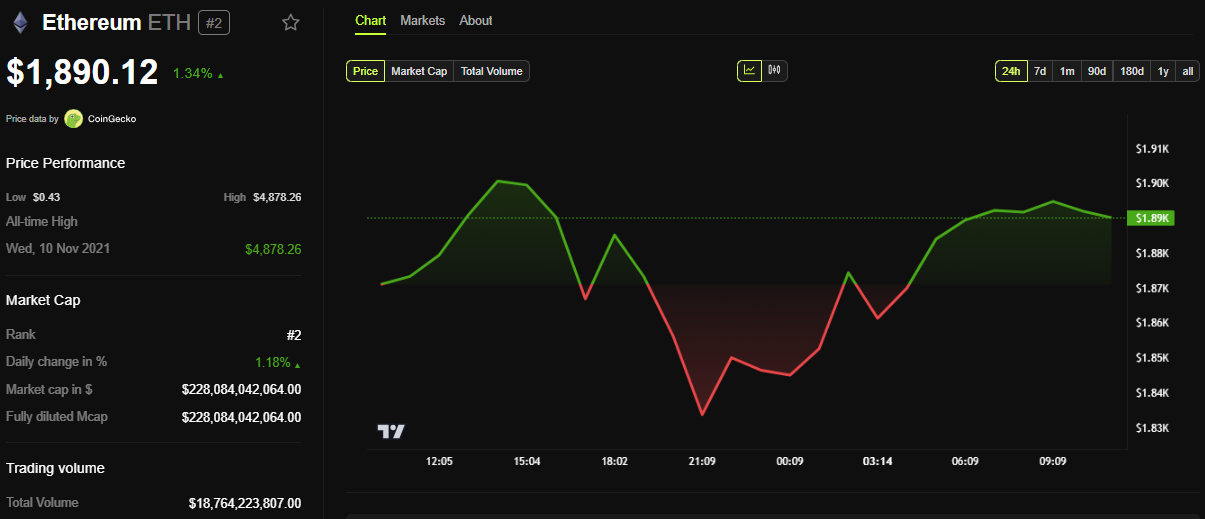Click the $1.91K price axis label
Viewport: 1205px width, 519px height.
click(x=1152, y=149)
